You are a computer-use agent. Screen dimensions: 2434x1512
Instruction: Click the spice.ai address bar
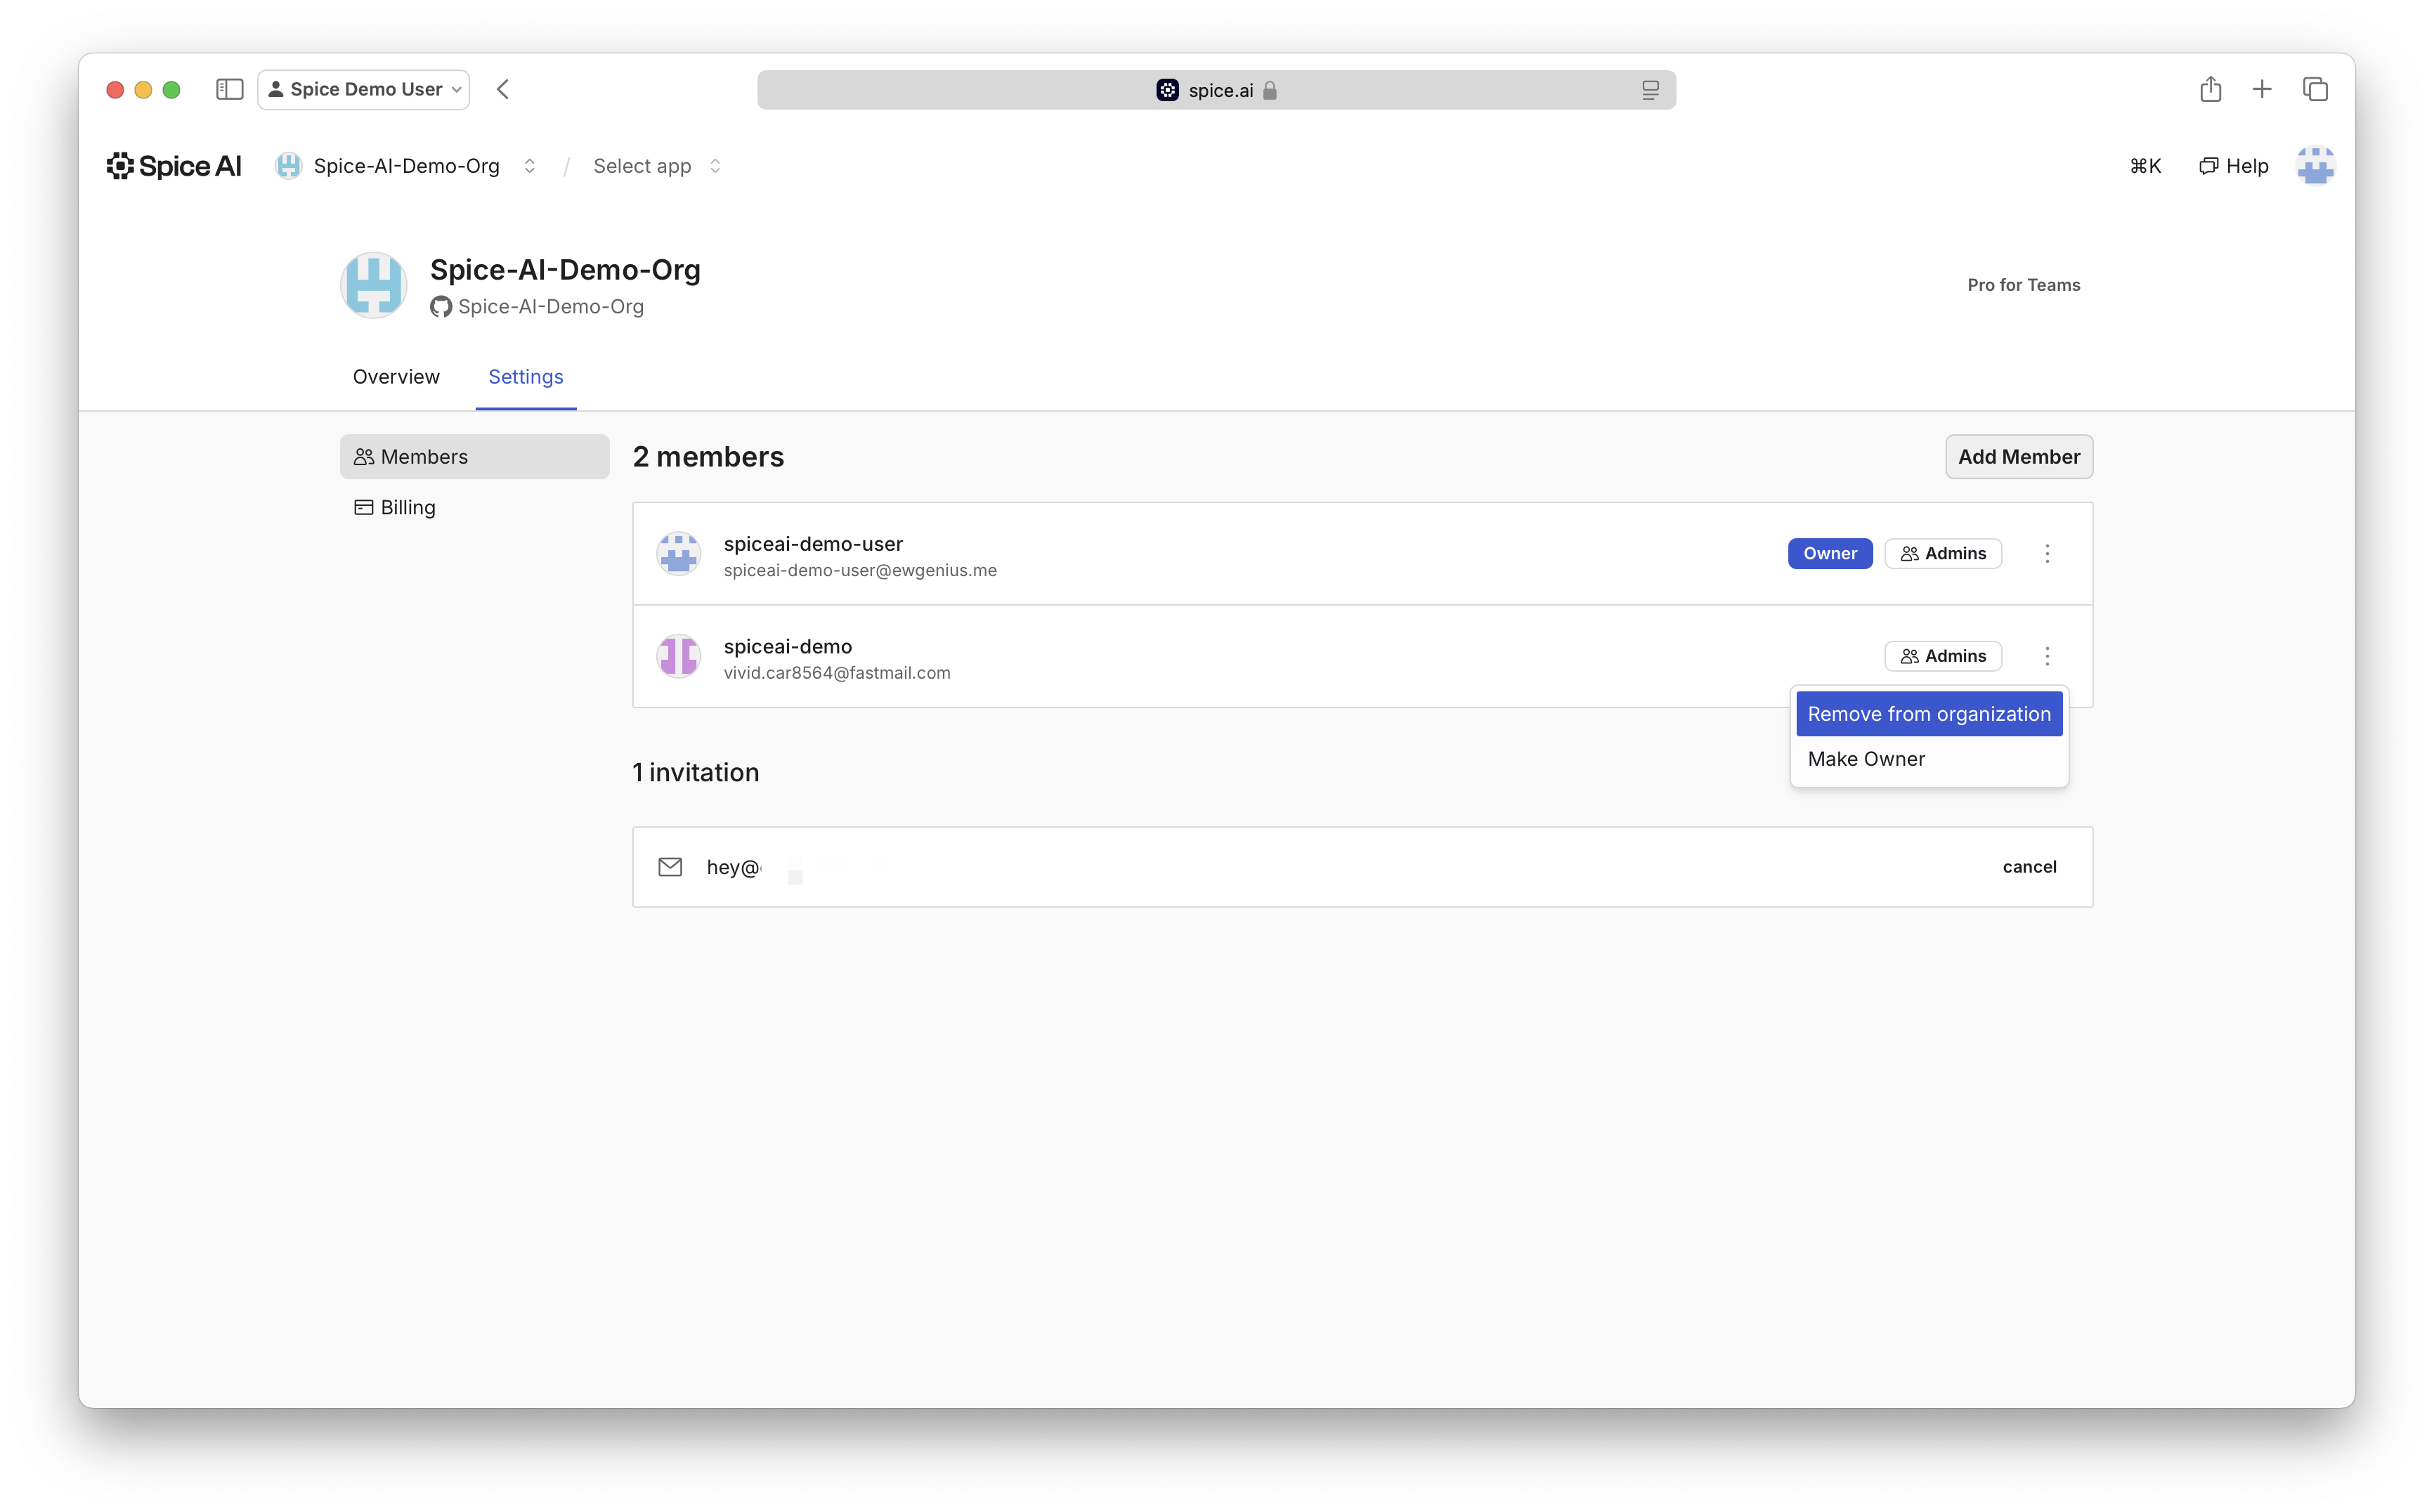[1217, 90]
